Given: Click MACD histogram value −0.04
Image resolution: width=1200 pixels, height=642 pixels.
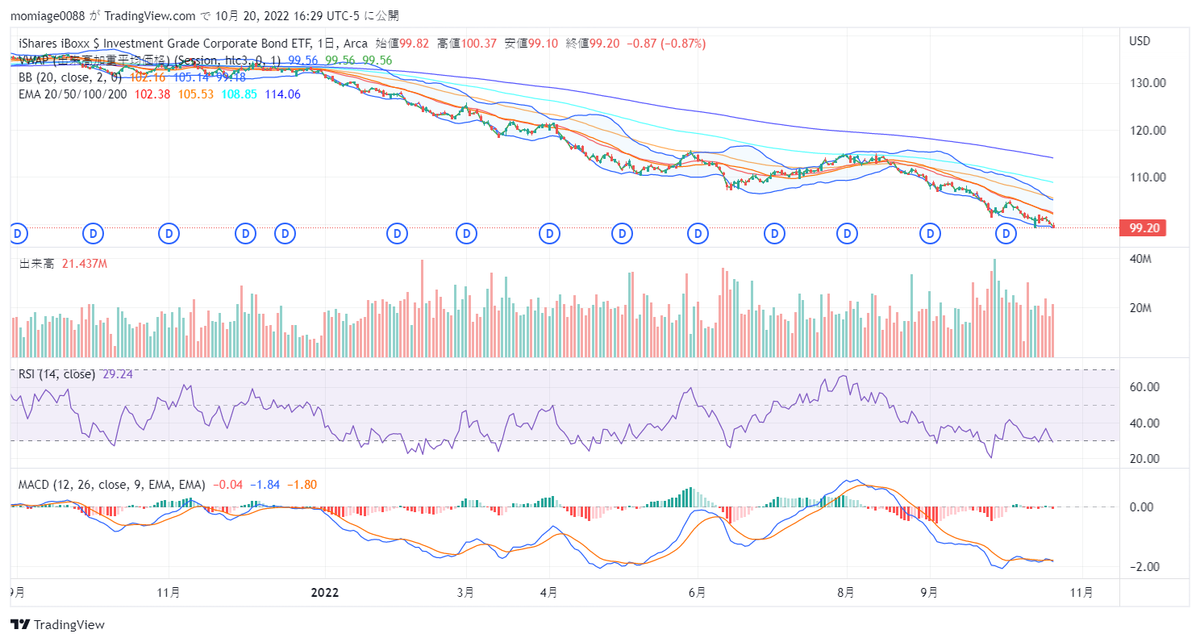Looking at the screenshot, I should 229,484.
